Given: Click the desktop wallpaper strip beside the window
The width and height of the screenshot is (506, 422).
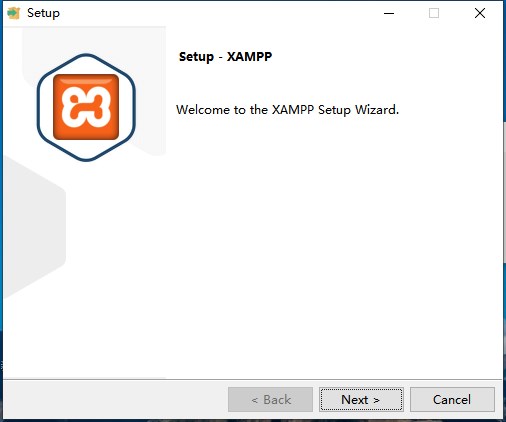Looking at the screenshot, I should click(x=504, y=233).
